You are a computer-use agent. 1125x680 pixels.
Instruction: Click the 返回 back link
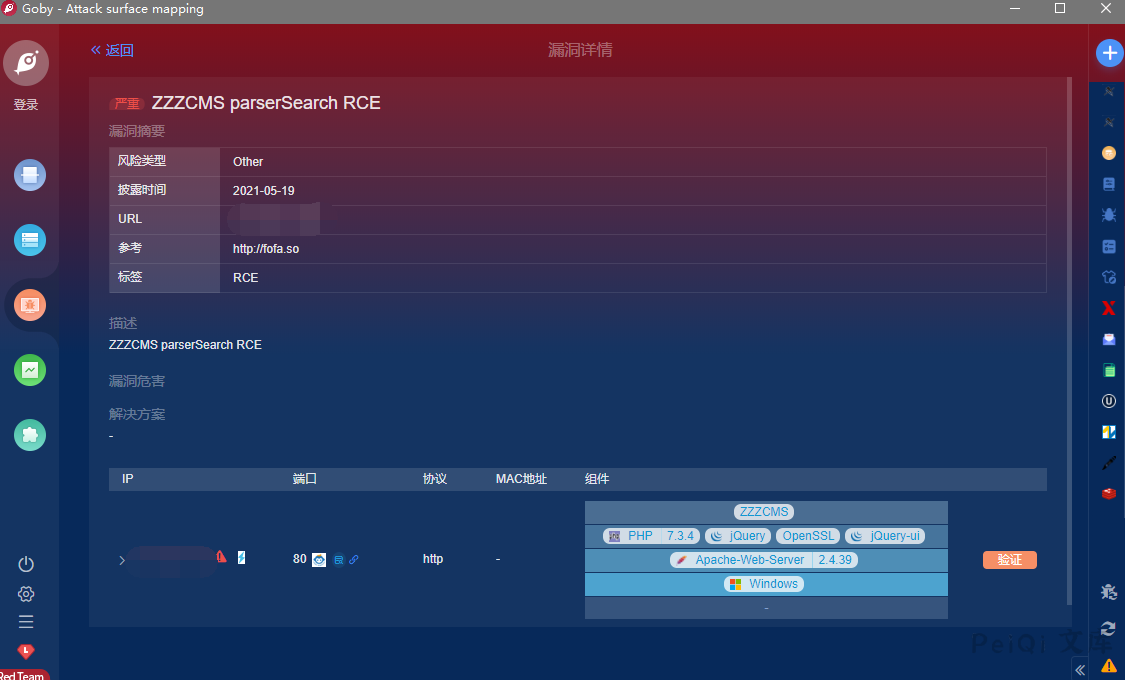coord(112,50)
